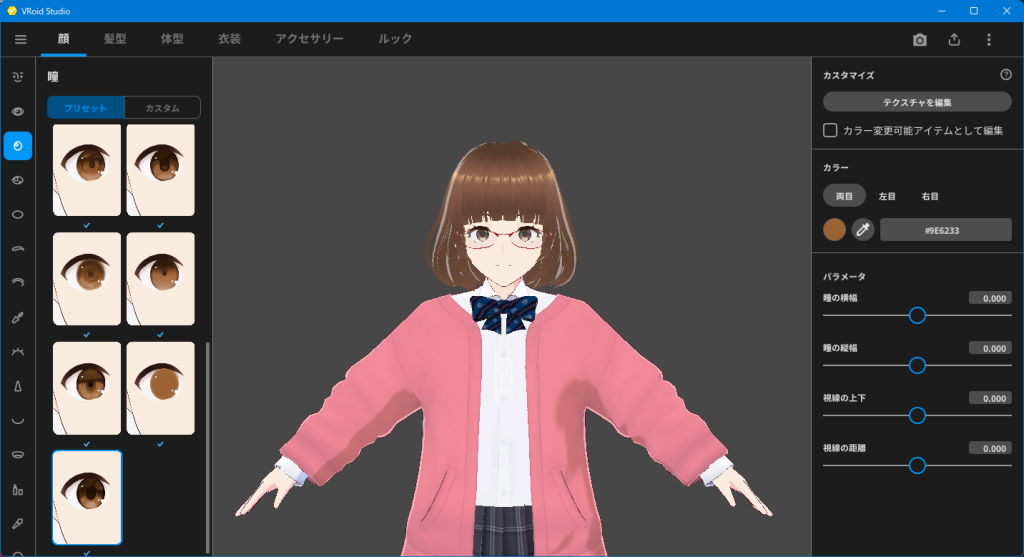1024x557 pixels.
Task: Select the mouth curve icon
Action: click(x=18, y=421)
